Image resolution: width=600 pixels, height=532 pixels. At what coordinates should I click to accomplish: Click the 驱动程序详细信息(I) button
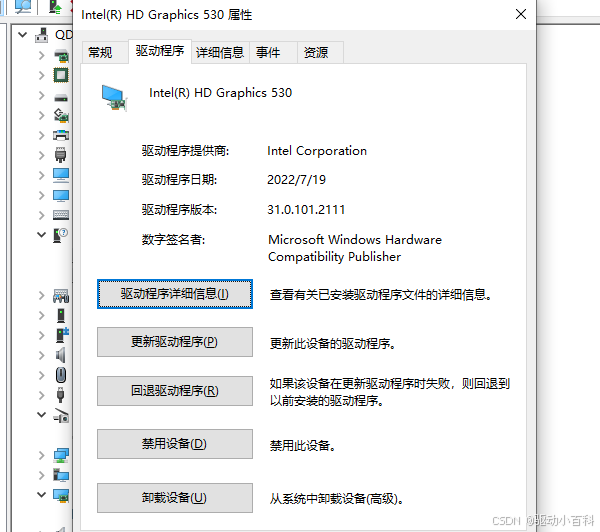[x=175, y=294]
